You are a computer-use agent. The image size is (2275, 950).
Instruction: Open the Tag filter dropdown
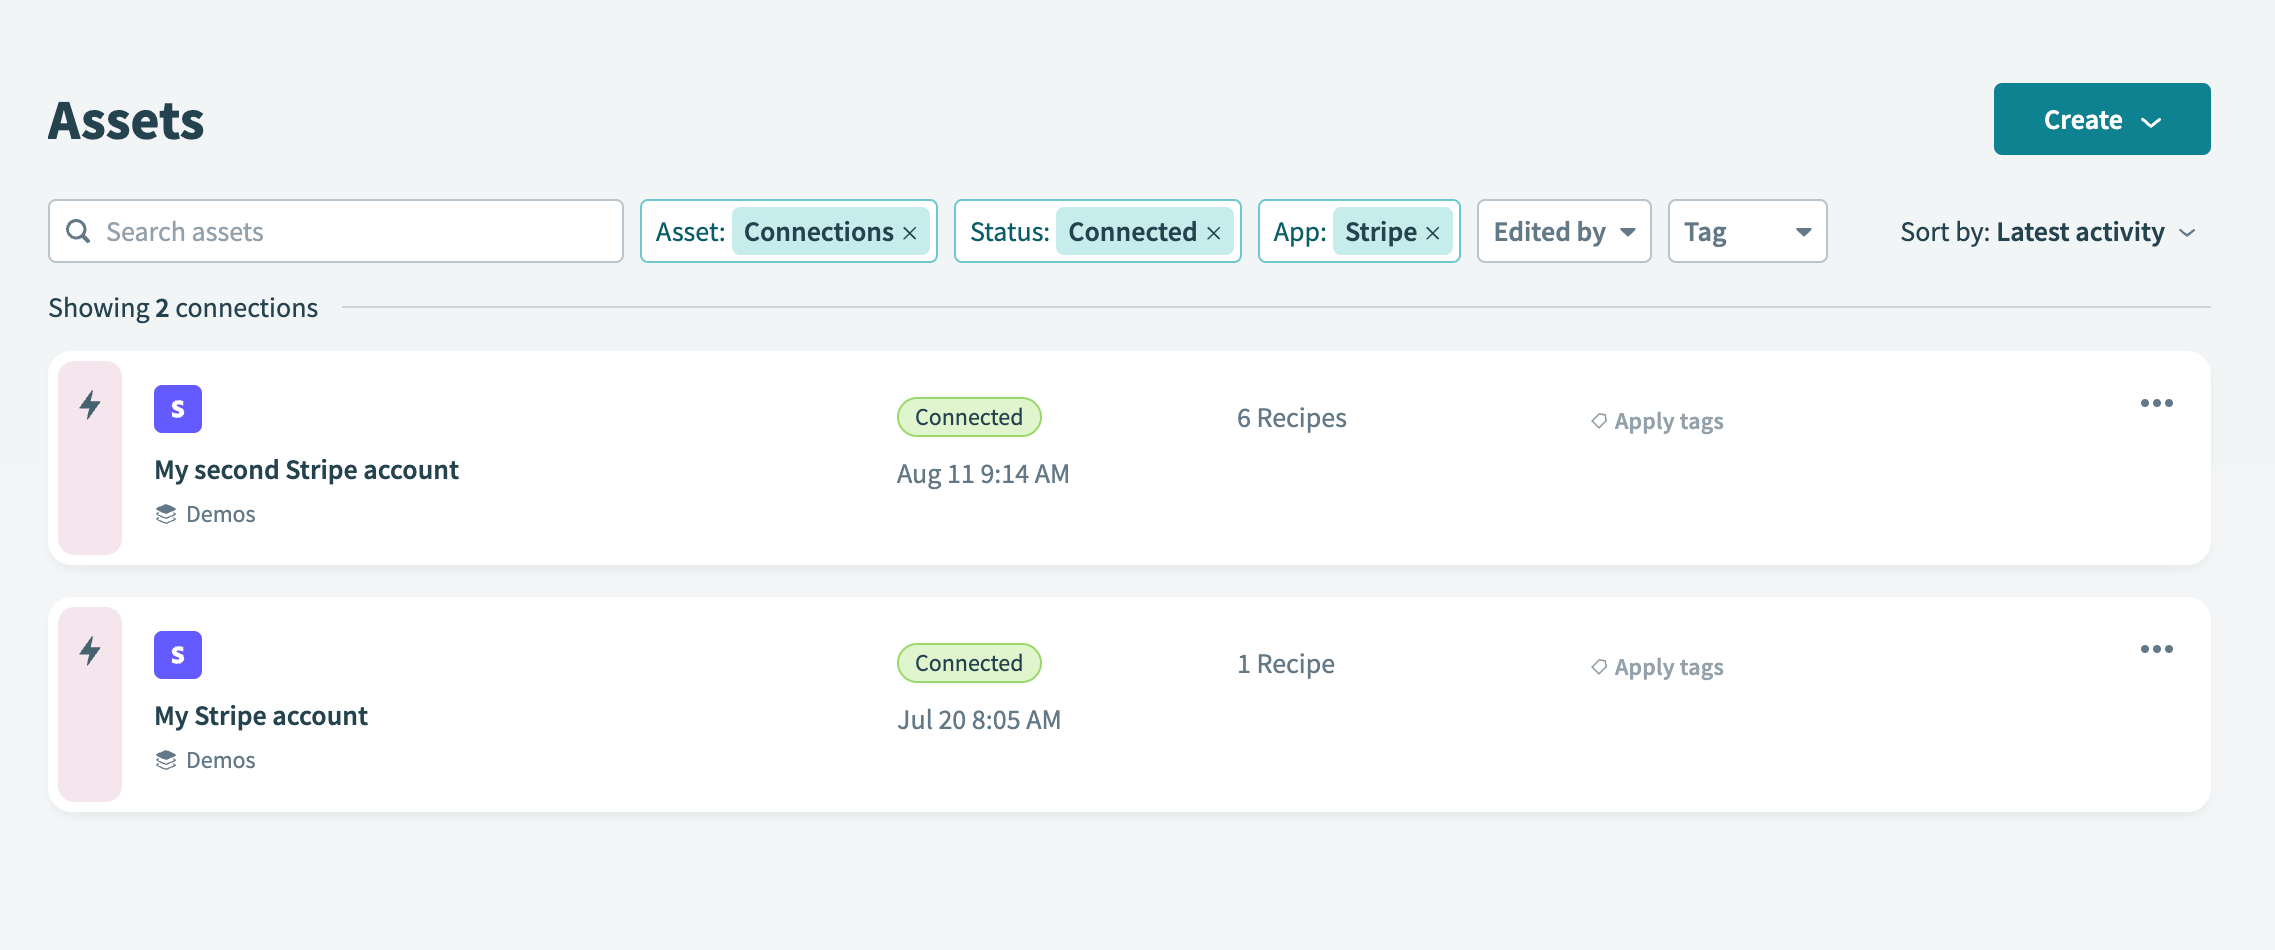[1746, 231]
